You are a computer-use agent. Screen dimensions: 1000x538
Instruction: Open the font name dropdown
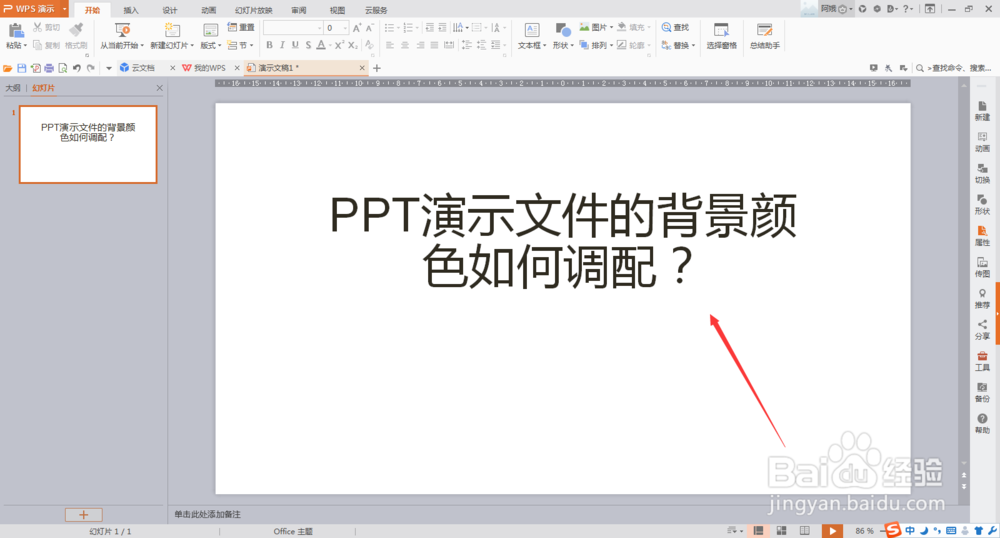(320, 28)
